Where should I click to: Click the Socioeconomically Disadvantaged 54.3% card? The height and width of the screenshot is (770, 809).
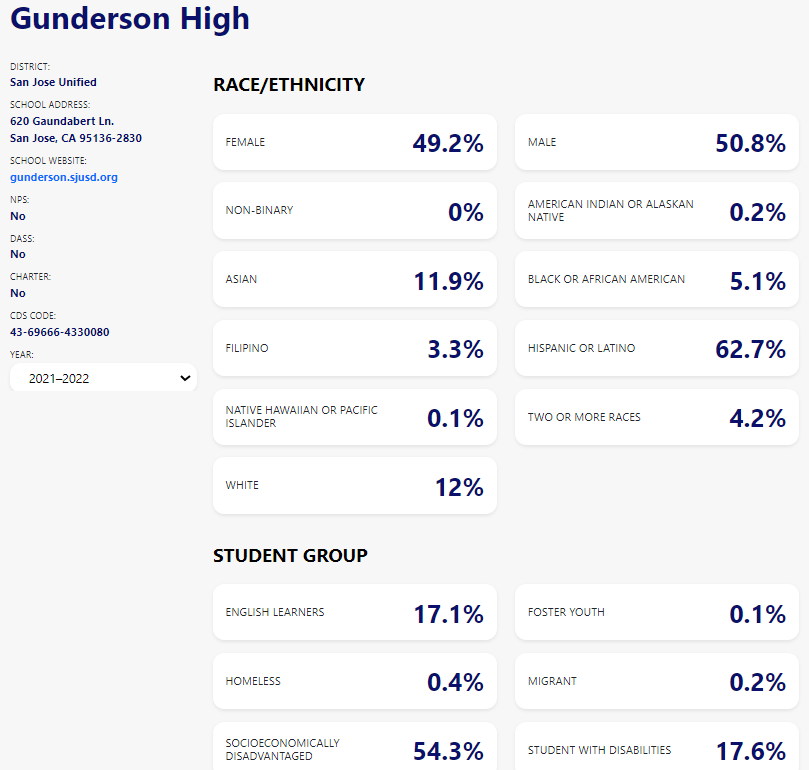(x=354, y=748)
